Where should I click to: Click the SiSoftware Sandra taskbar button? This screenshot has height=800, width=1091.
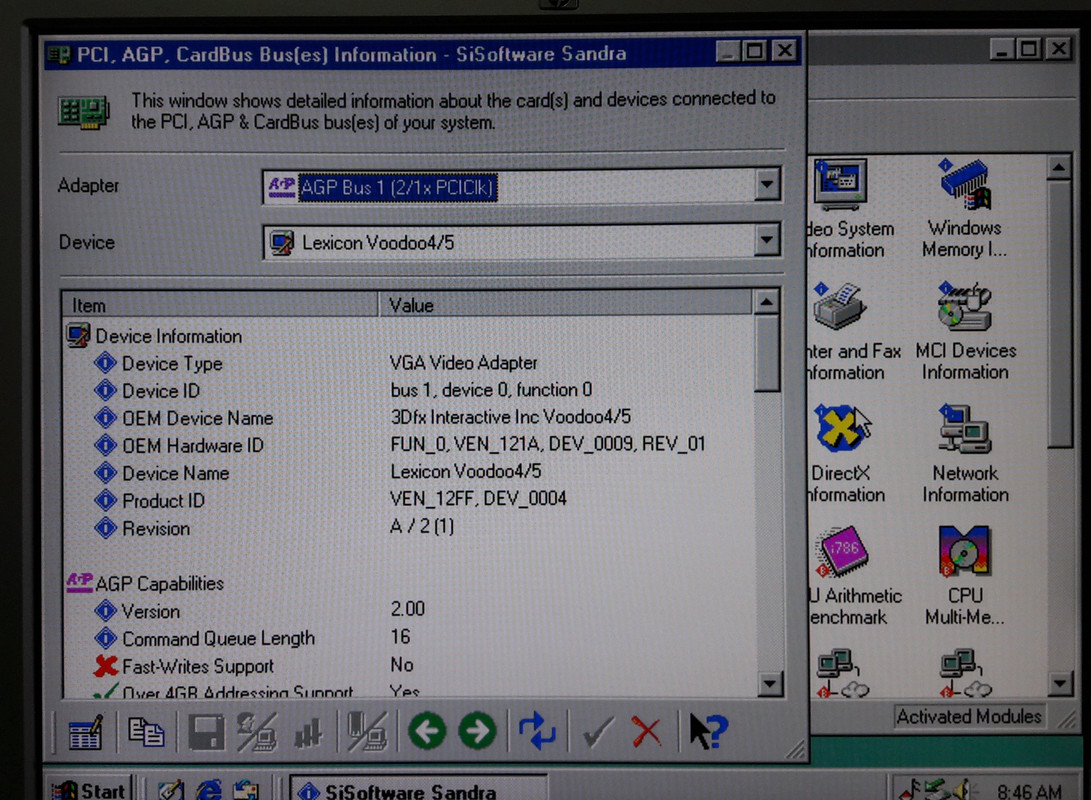[417, 790]
